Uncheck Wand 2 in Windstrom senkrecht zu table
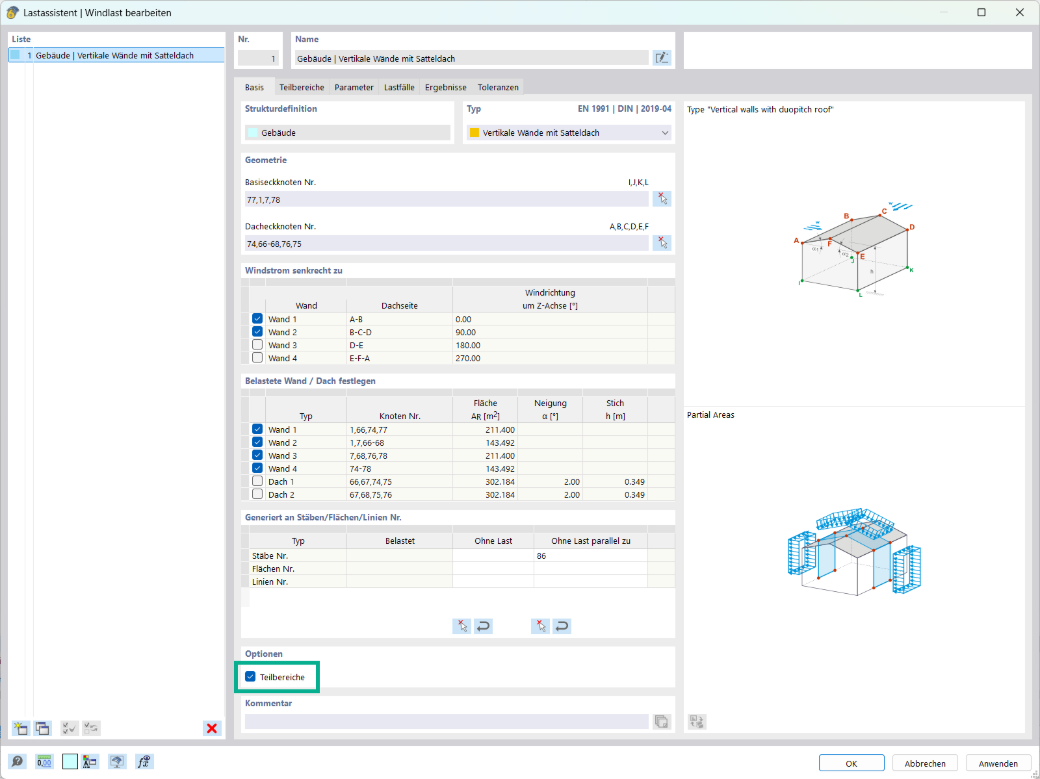Screen dimensions: 1040x779 coord(257,332)
